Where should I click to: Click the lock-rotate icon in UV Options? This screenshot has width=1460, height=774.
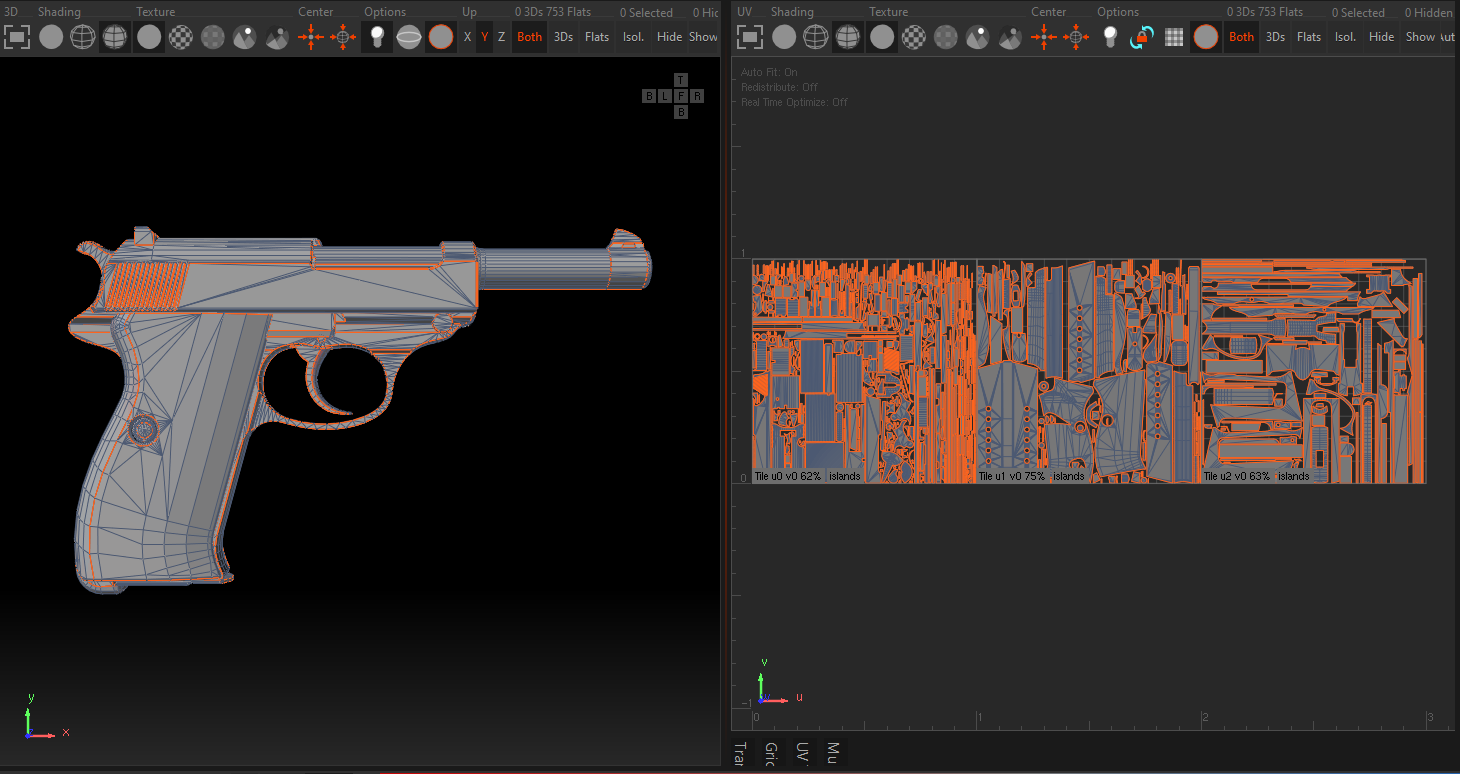[1141, 37]
